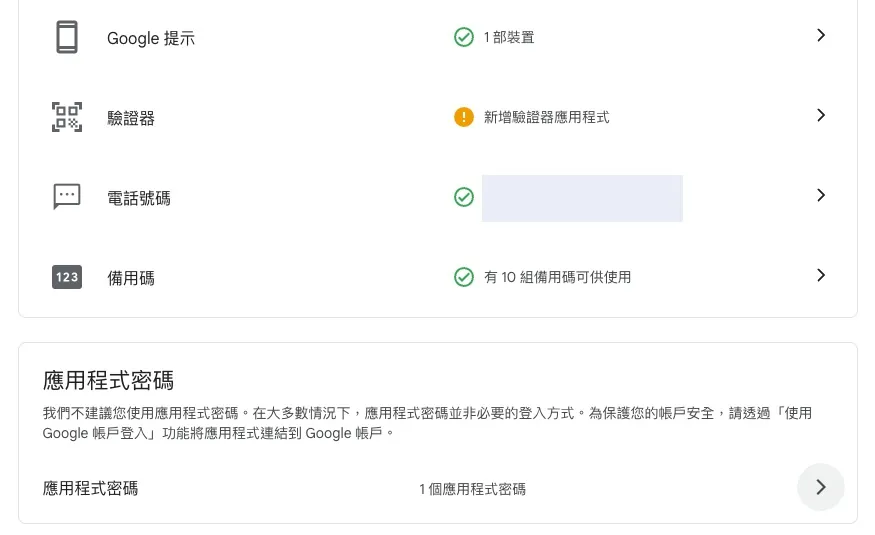The height and width of the screenshot is (535, 875).
Task: Open the 備用碼 row chevron arrow
Action: tap(821, 275)
